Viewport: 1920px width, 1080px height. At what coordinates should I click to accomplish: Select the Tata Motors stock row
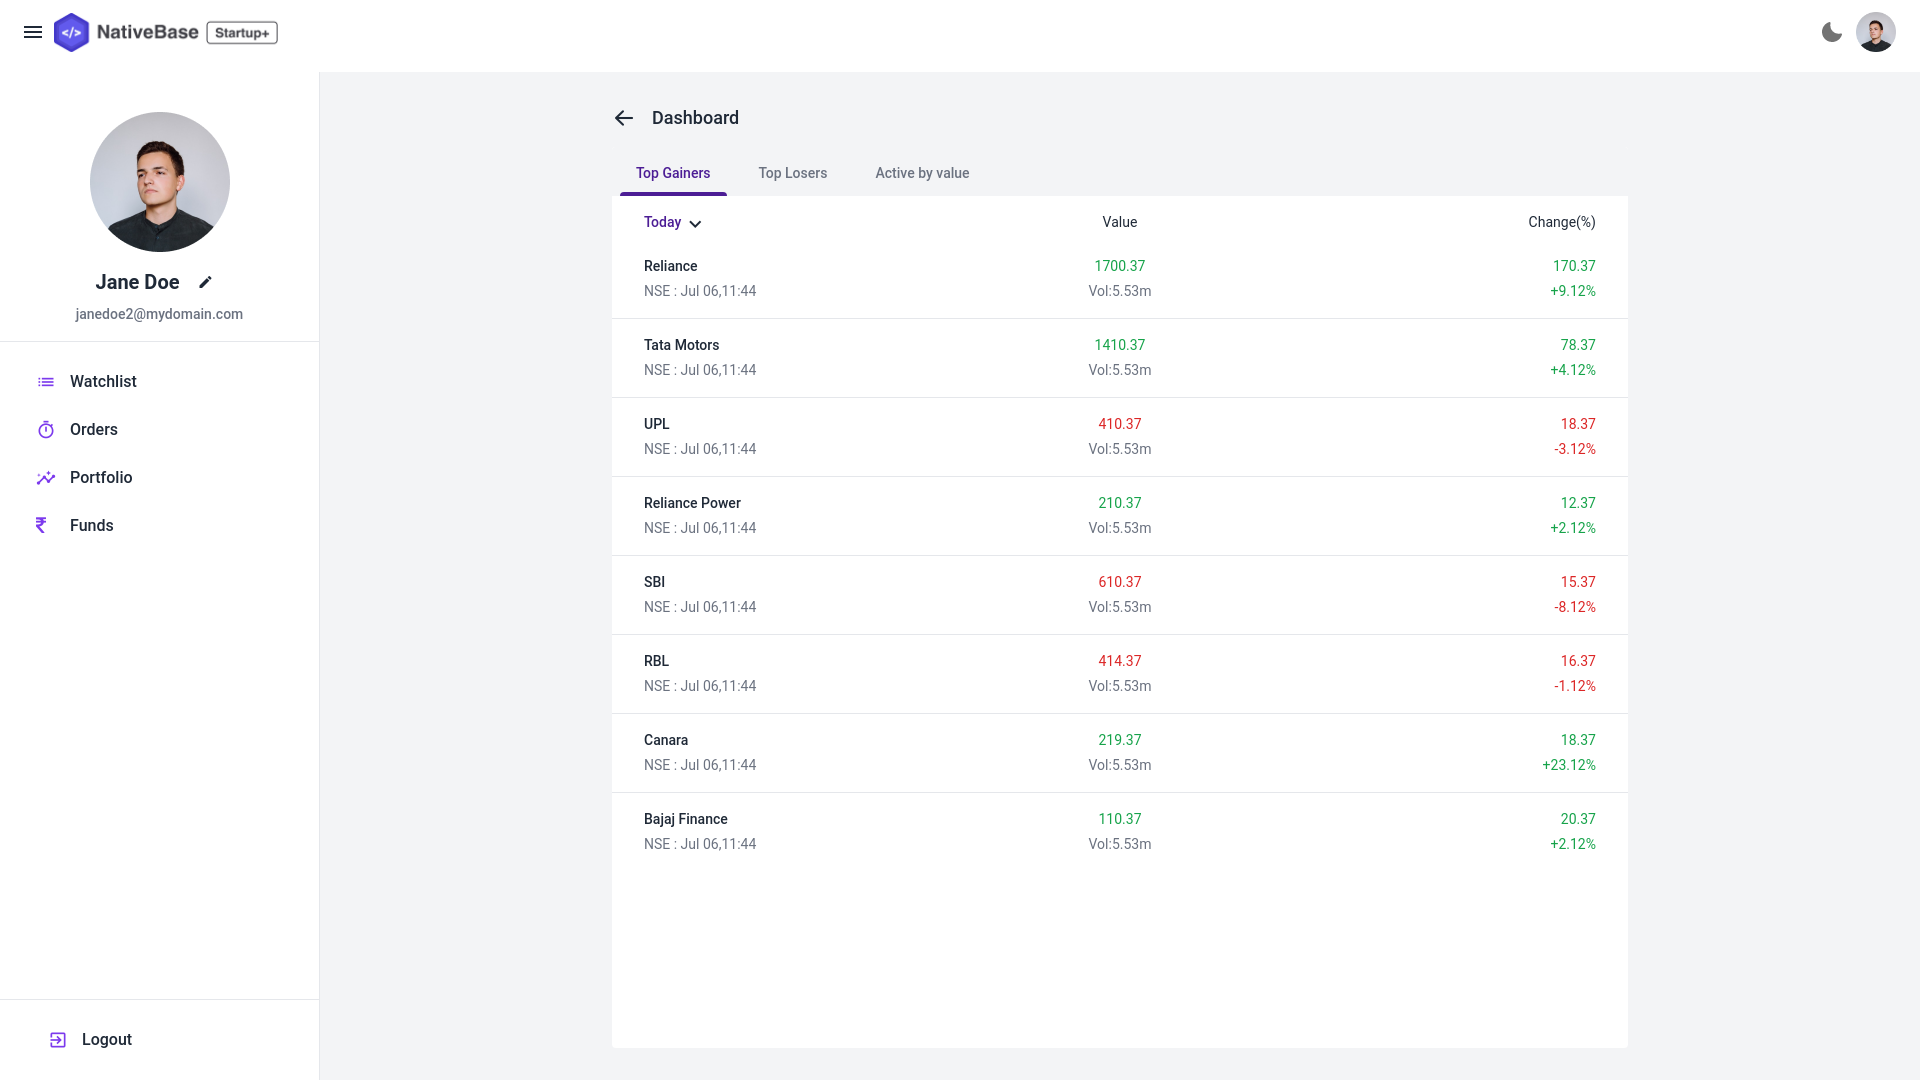tap(1120, 358)
